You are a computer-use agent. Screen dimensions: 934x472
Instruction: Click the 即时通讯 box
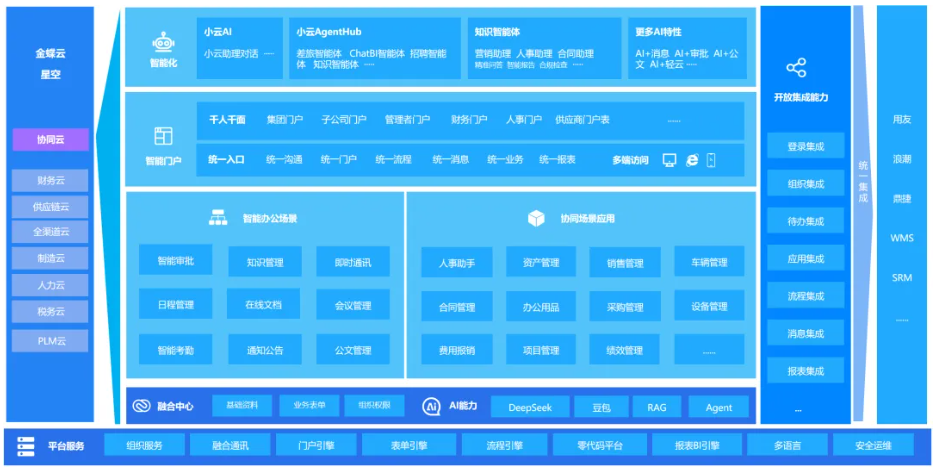353,262
